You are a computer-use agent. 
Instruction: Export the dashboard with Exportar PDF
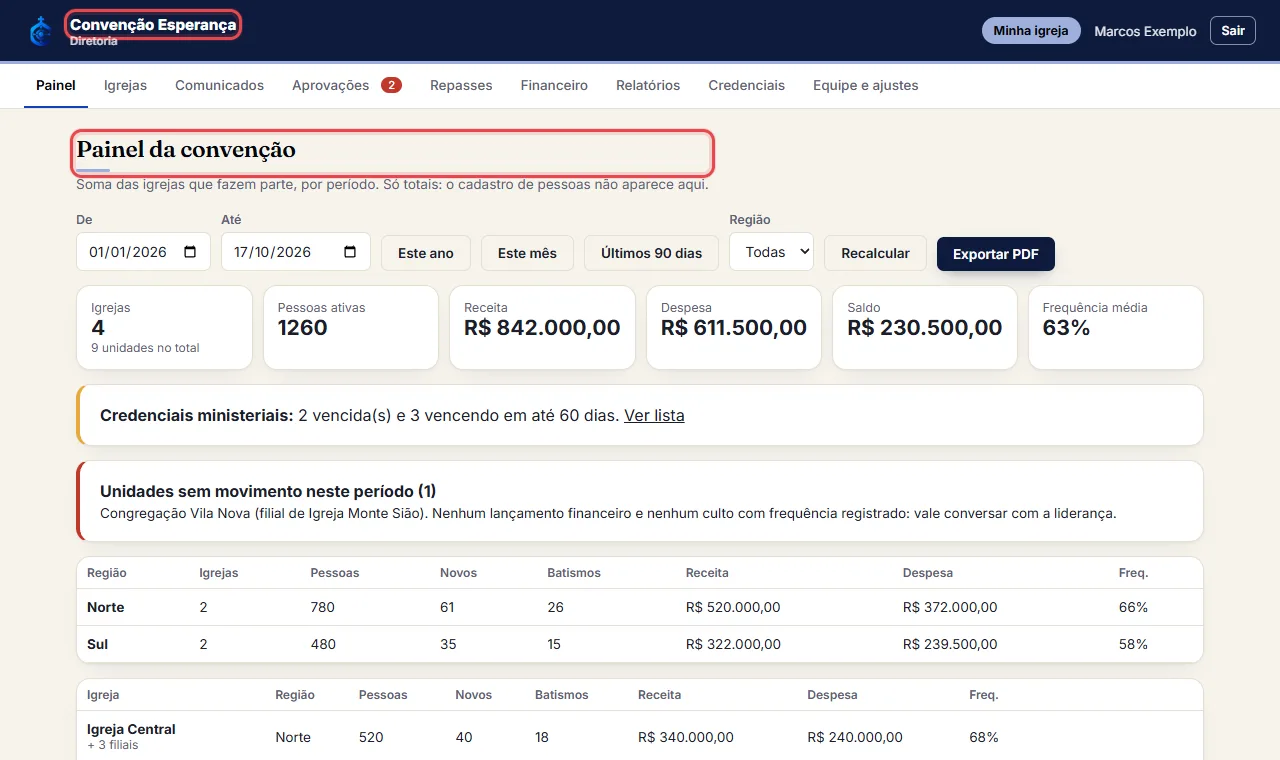[995, 254]
